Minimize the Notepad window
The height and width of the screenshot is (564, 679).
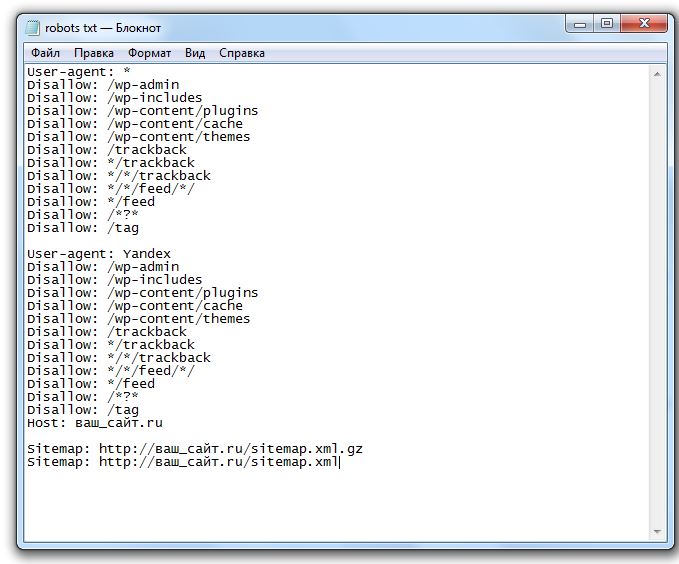(x=581, y=24)
